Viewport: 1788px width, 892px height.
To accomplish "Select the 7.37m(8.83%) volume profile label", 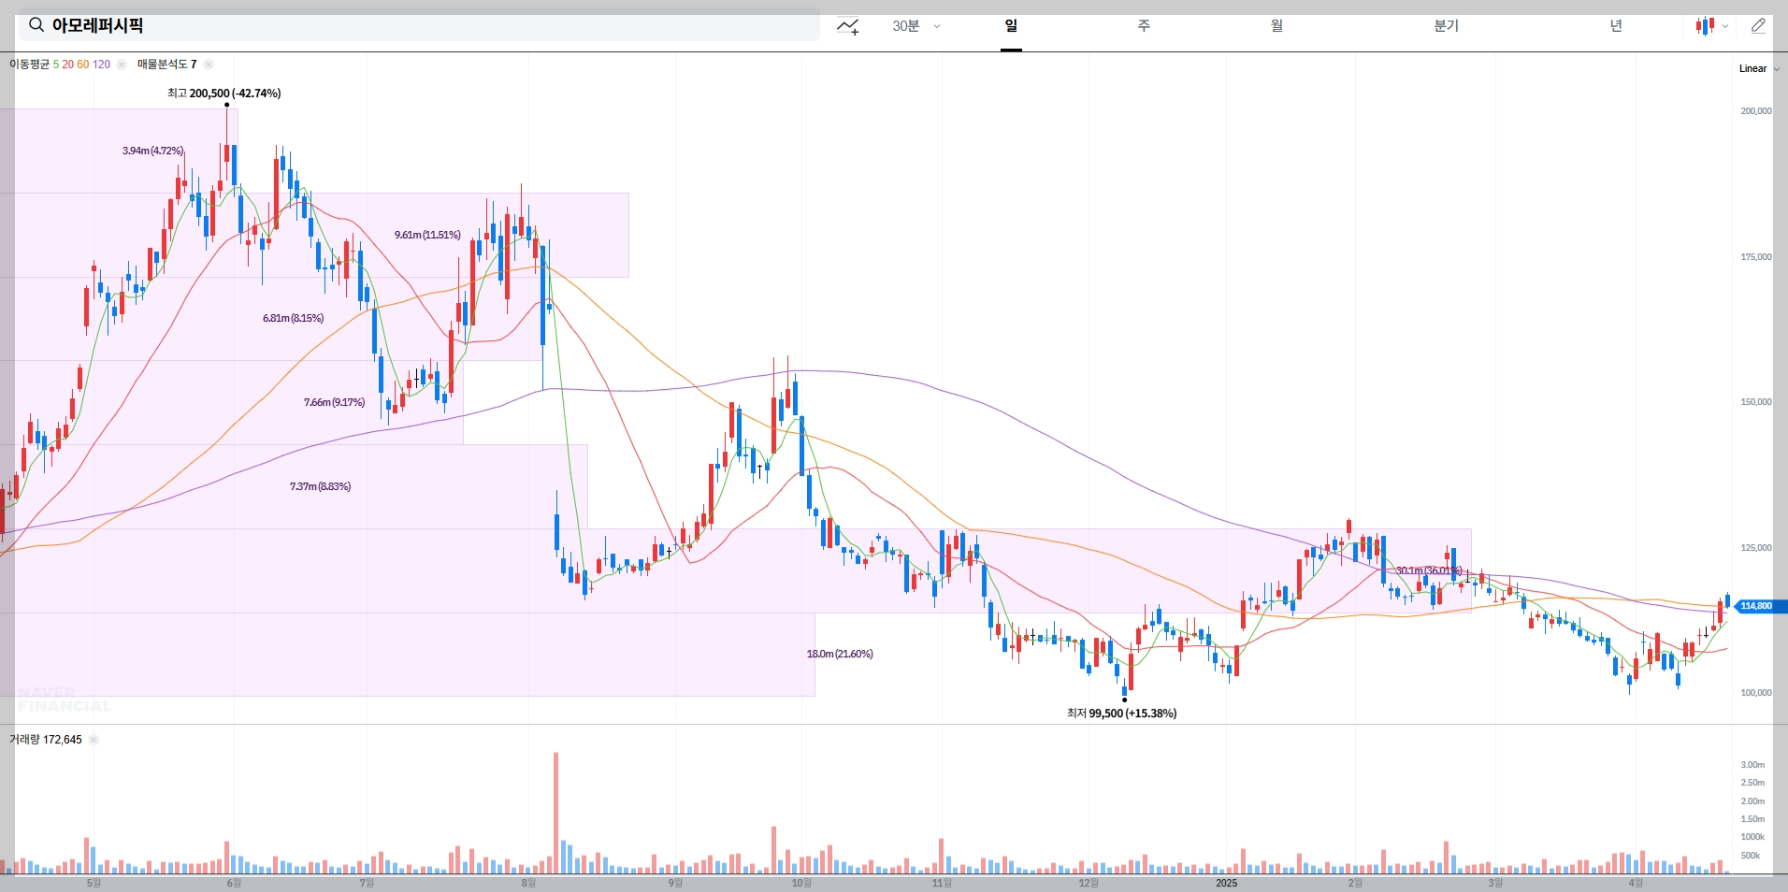I will click(x=320, y=486).
